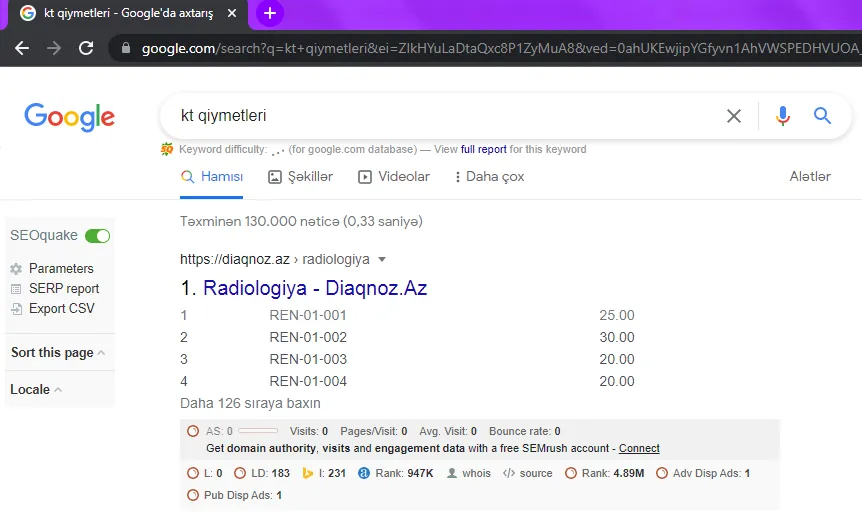Click the AS score progress bar

[x=258, y=431]
